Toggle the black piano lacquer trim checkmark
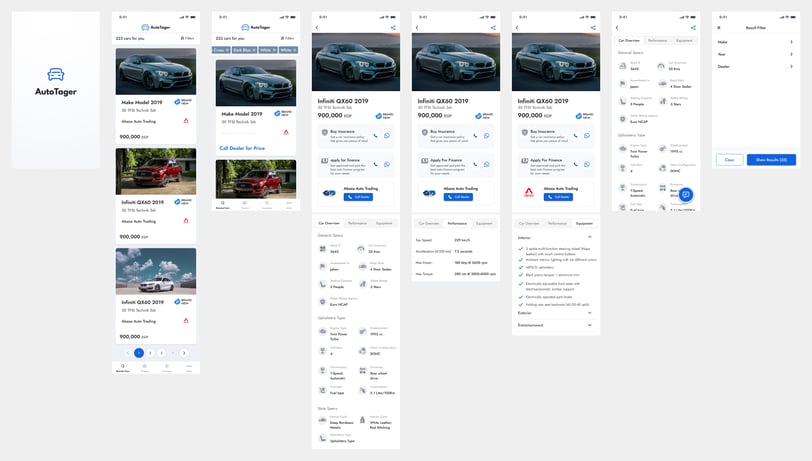This screenshot has height=461, width=812. click(x=521, y=275)
